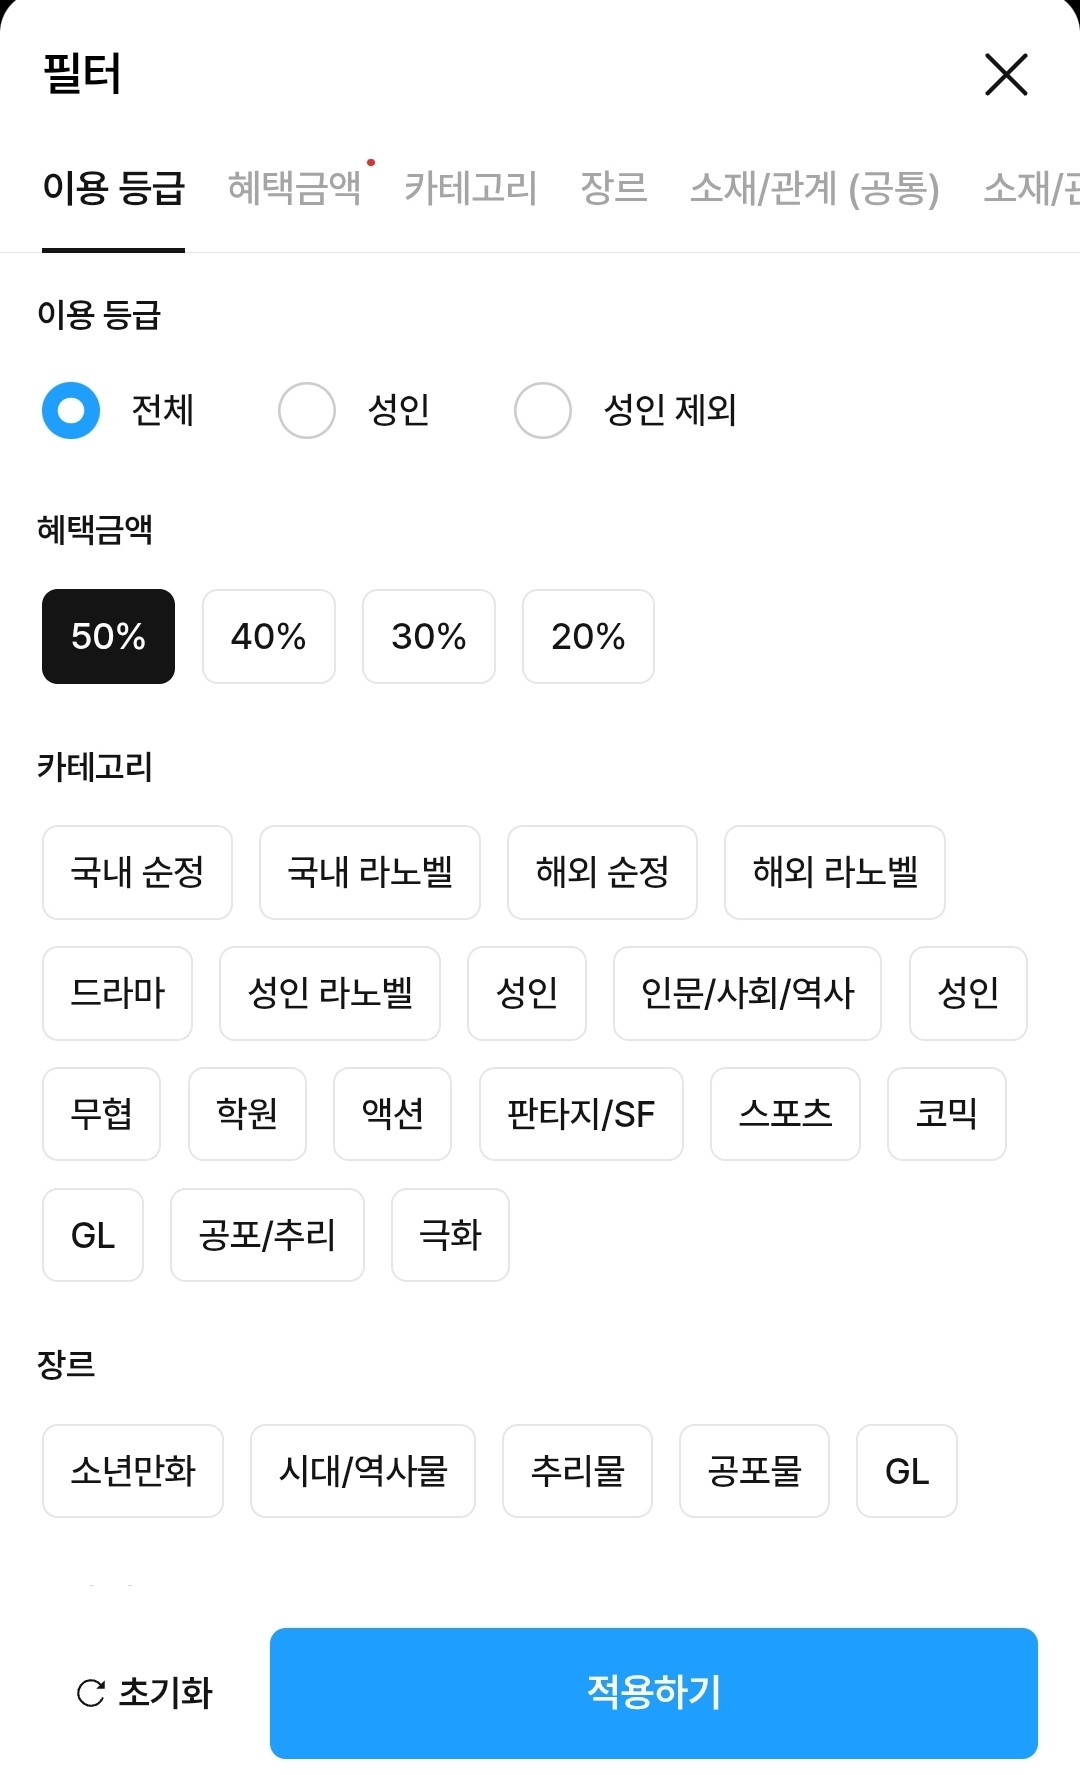The height and width of the screenshot is (1775, 1080).
Task: Select the 인문/사회/역사 category
Action: coord(747,993)
